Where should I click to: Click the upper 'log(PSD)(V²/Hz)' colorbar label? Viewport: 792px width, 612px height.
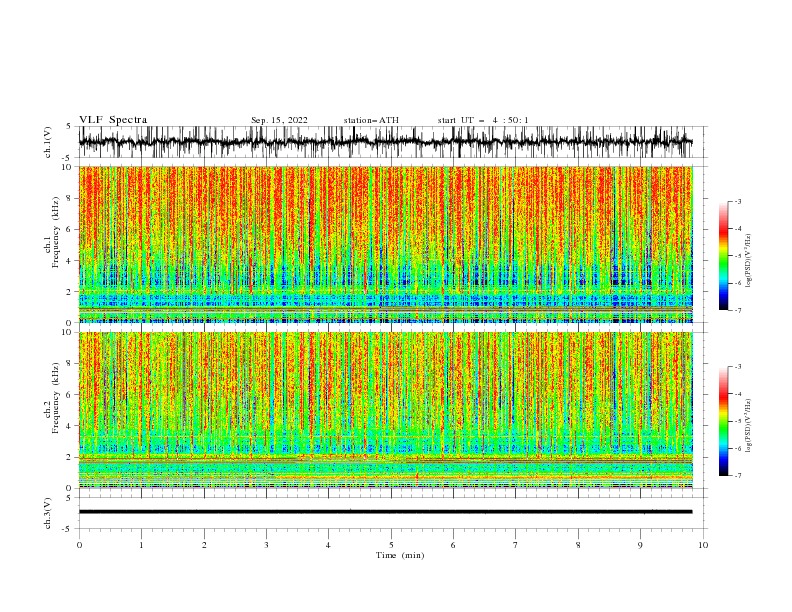click(x=749, y=261)
